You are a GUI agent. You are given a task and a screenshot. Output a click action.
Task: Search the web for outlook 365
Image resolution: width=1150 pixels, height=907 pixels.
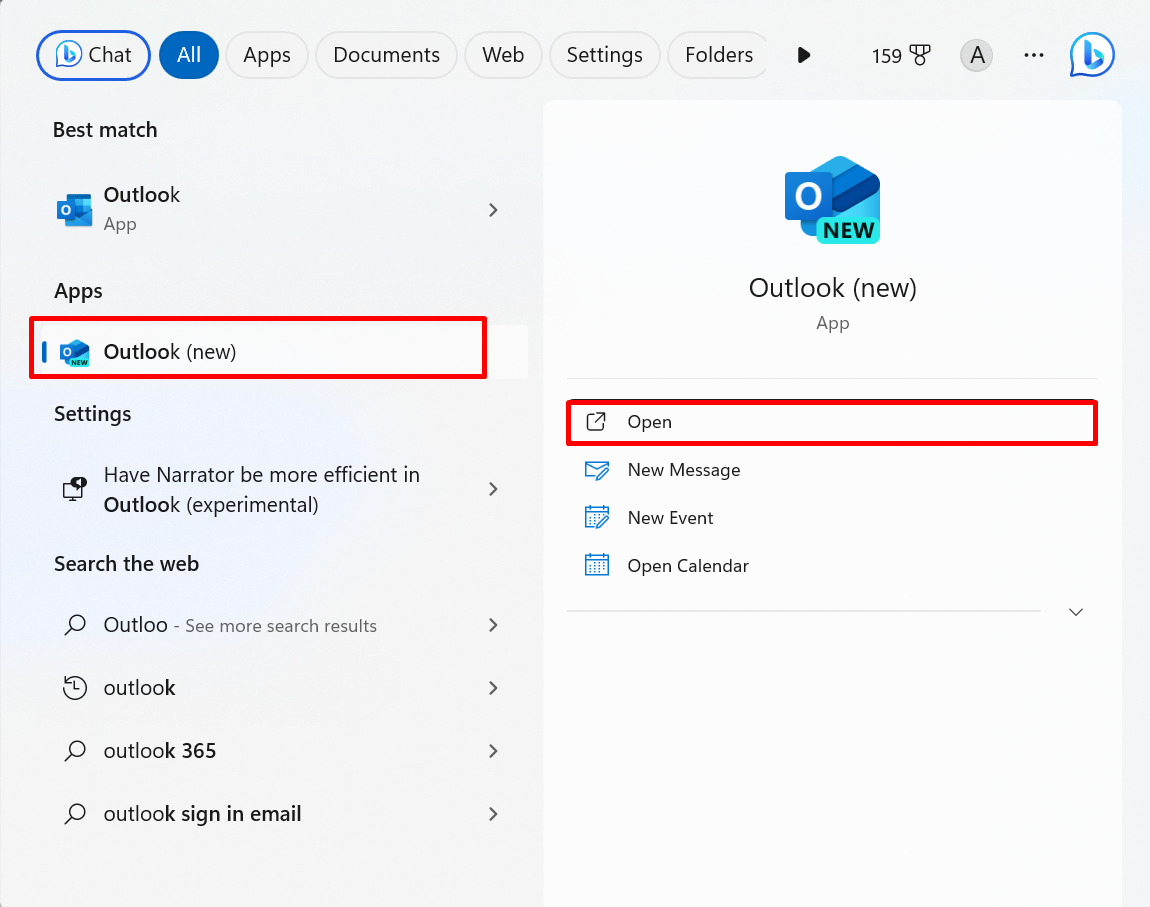point(279,751)
